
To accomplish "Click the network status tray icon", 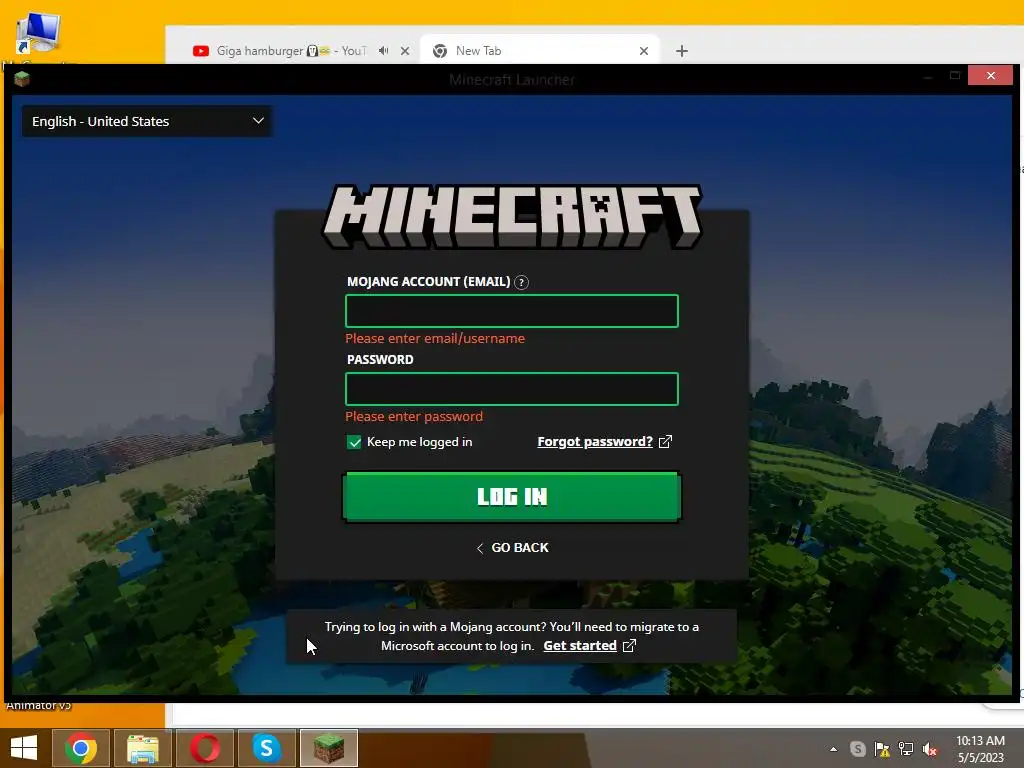I will (906, 749).
